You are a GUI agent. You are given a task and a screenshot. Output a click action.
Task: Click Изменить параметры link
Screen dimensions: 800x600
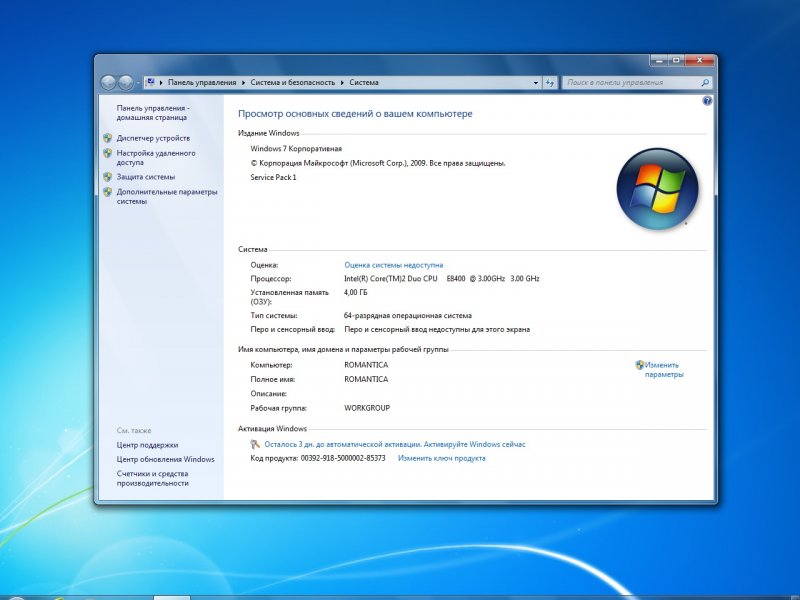pyautogui.click(x=664, y=369)
